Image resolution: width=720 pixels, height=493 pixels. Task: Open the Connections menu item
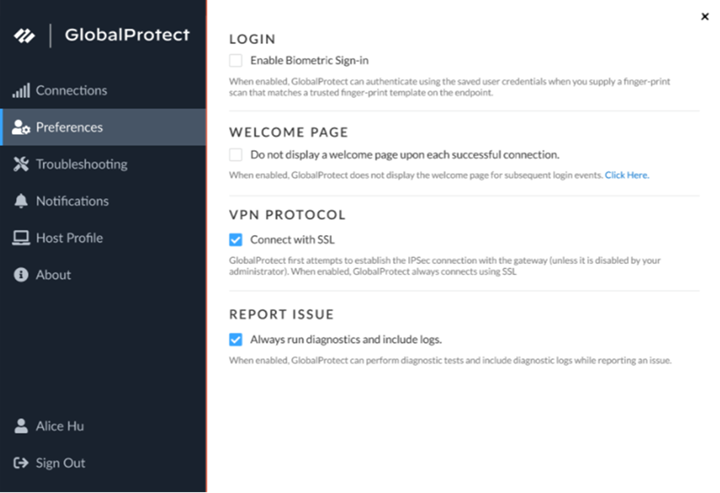click(x=71, y=91)
